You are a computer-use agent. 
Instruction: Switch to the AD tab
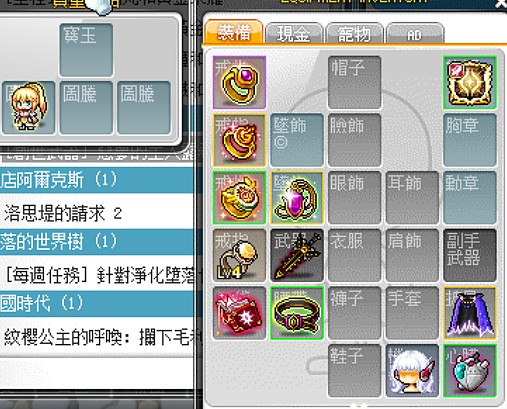[414, 33]
